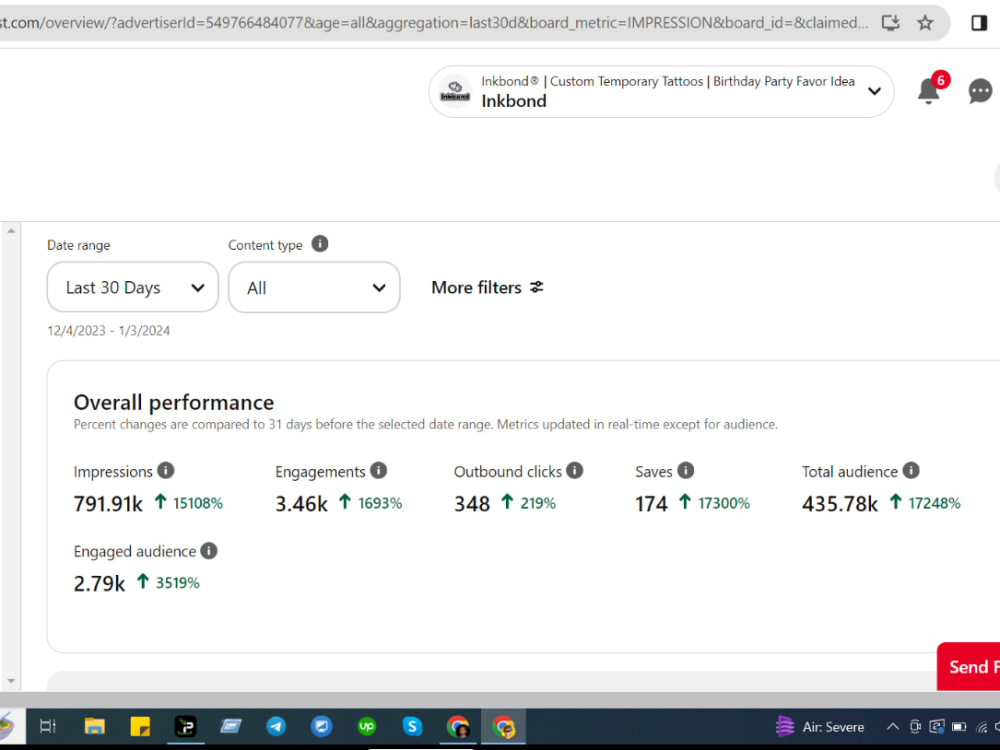1000x750 pixels.
Task: Show info about Engagements metric
Action: 378,471
